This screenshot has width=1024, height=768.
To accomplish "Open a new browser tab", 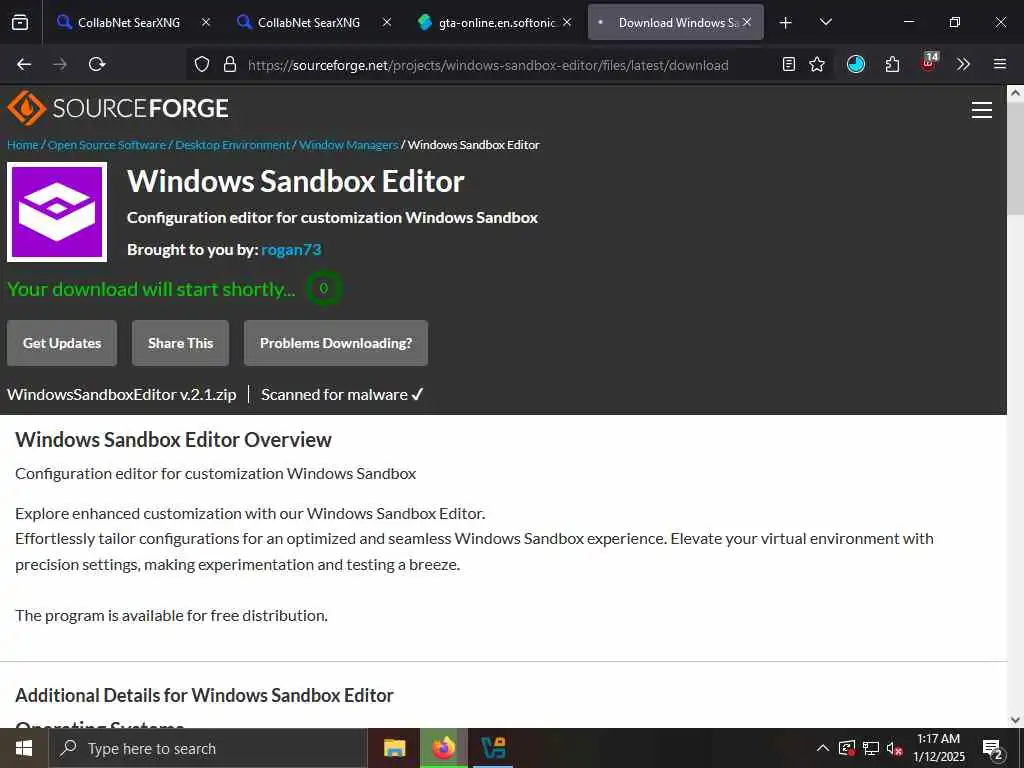I will [786, 23].
